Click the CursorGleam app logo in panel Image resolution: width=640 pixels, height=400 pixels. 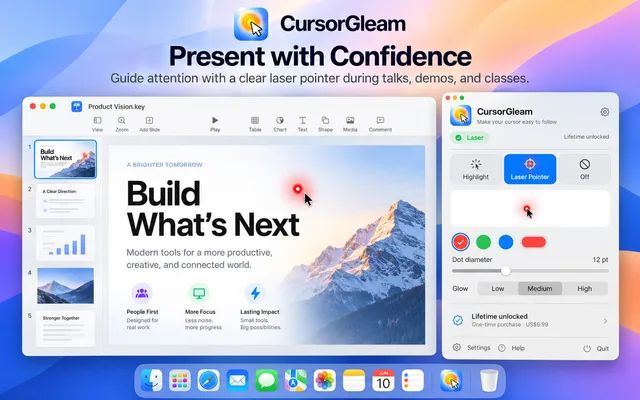(461, 115)
